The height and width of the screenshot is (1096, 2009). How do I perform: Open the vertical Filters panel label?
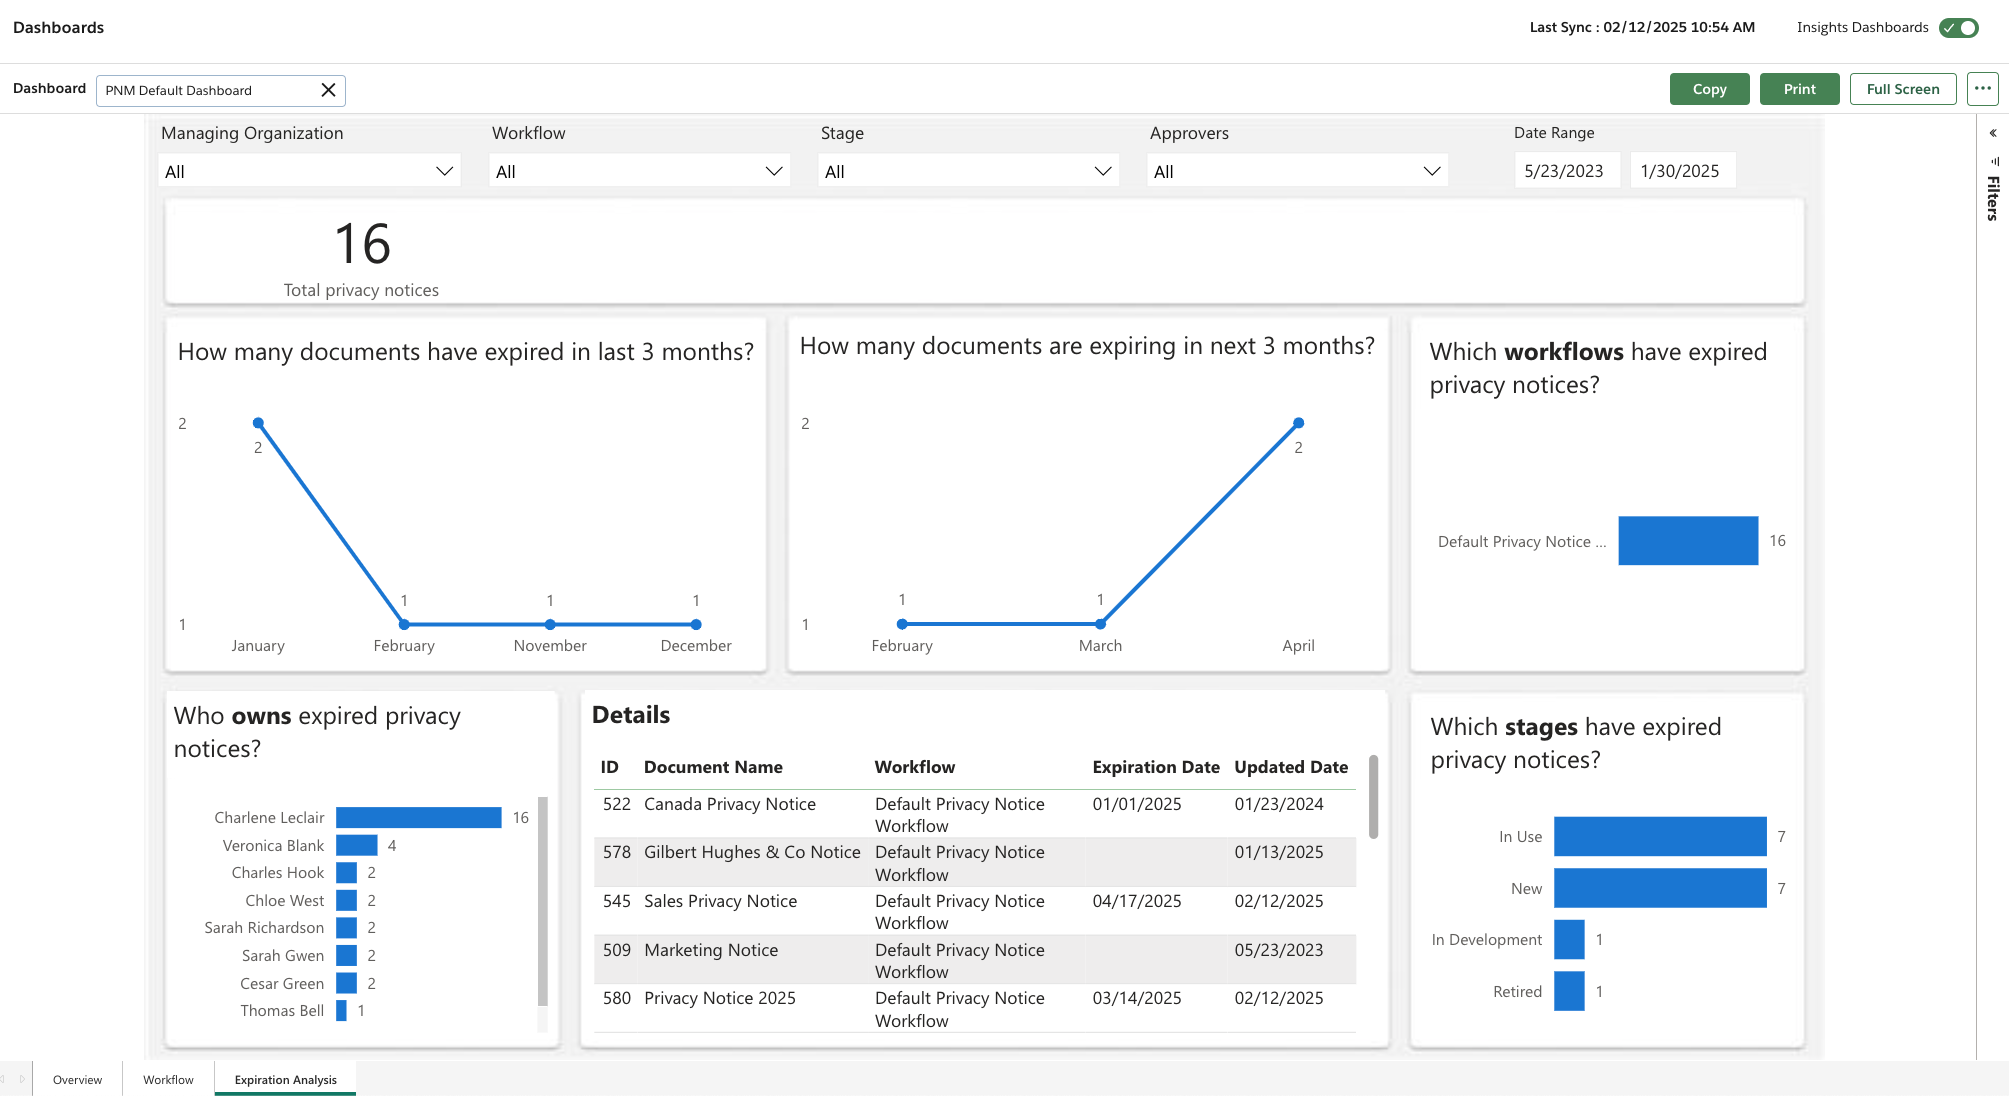[1993, 198]
